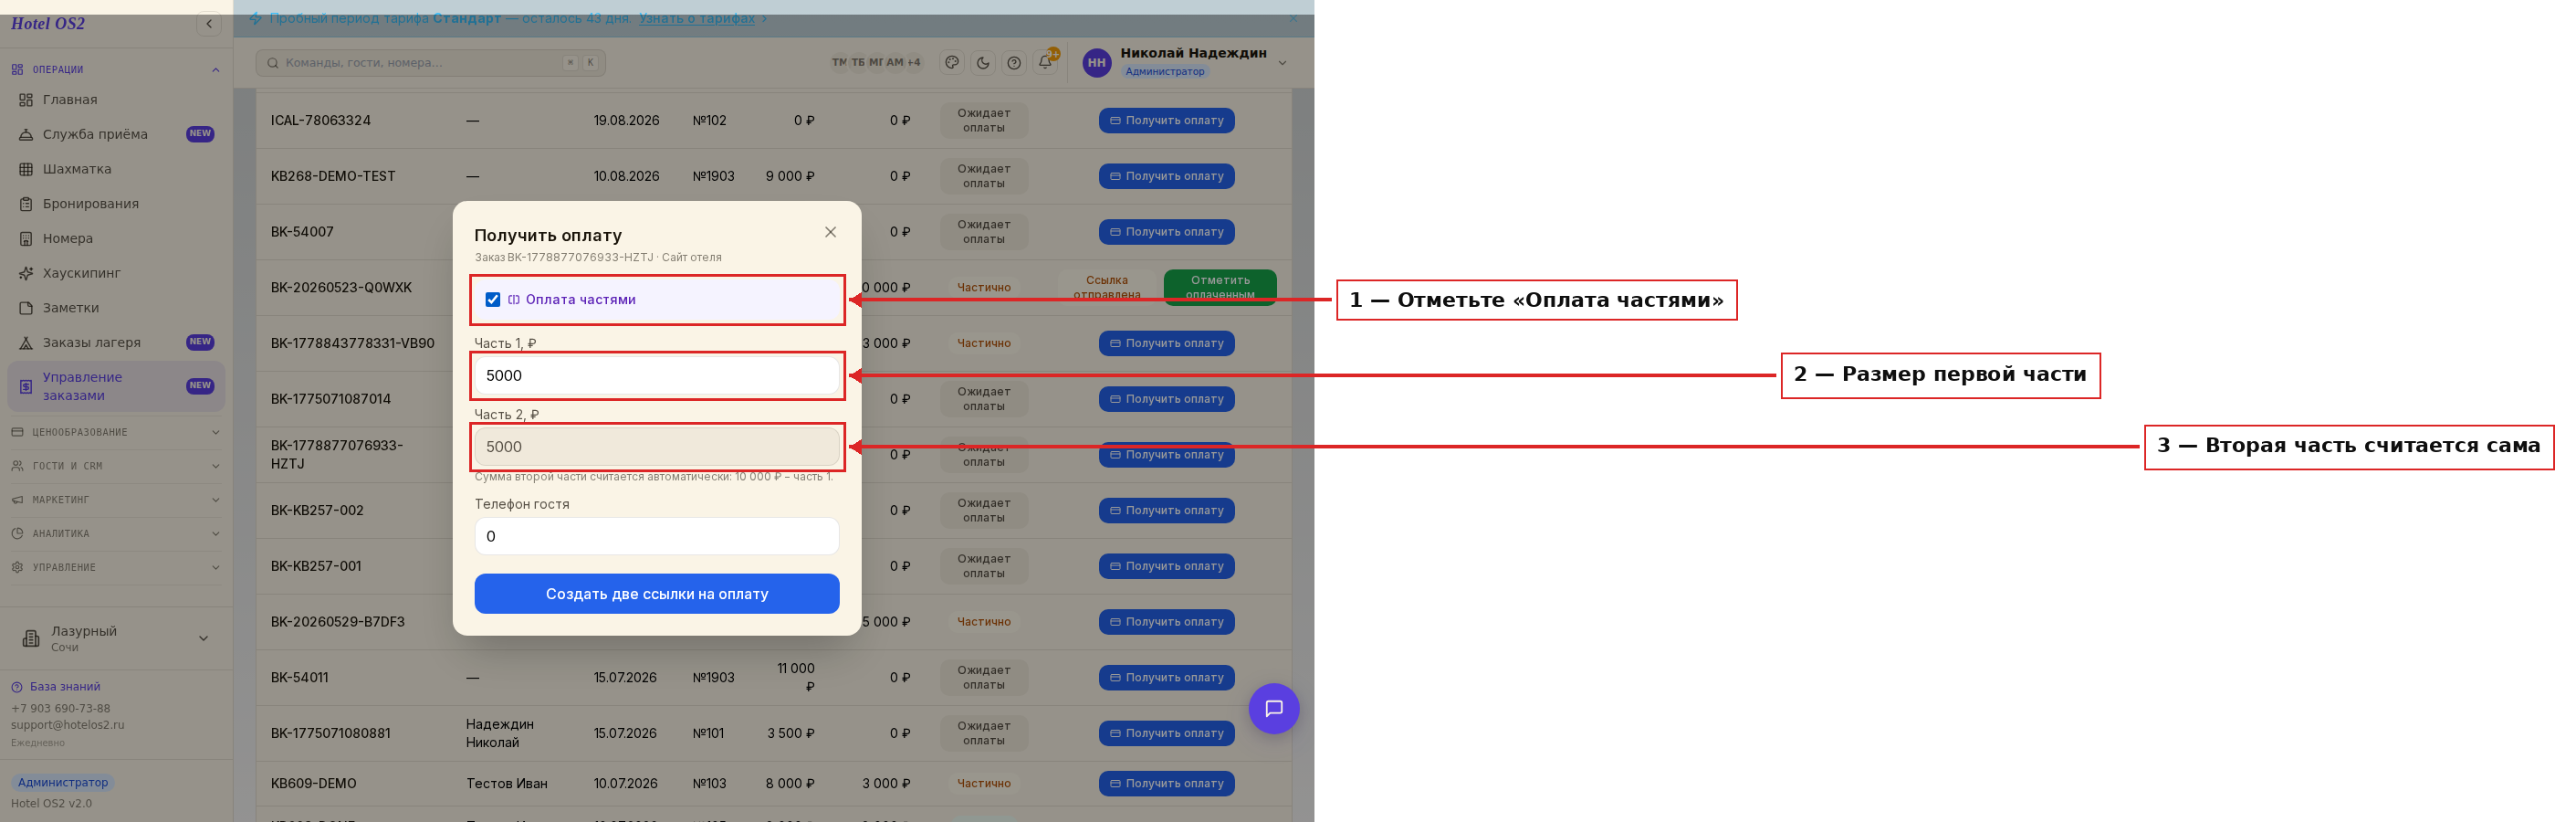Image resolution: width=2576 pixels, height=822 pixels.
Task: Click «Отметить оплаченным» for BK-20260523-Q0WXK
Action: [x=1220, y=287]
